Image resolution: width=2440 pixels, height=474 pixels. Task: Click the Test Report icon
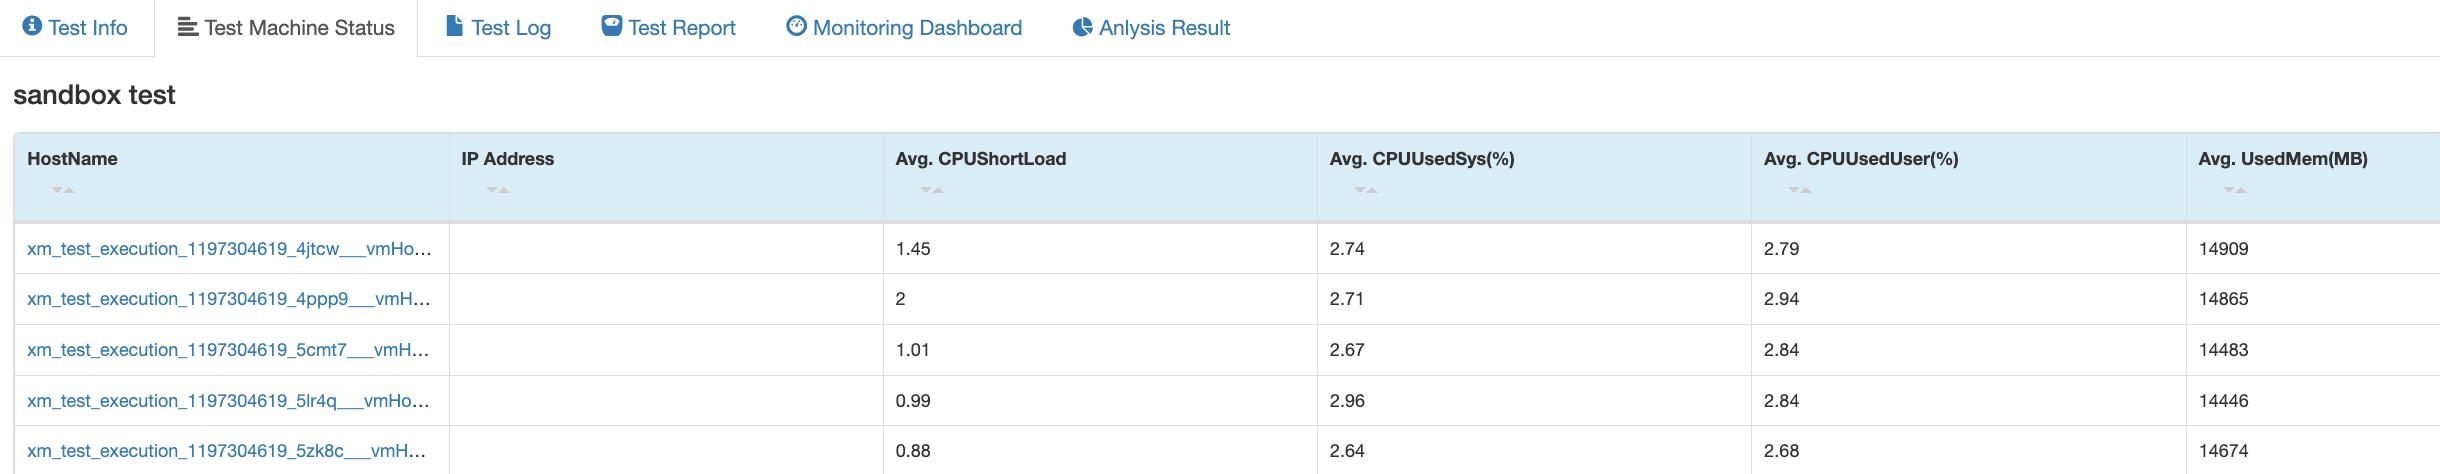click(x=611, y=26)
